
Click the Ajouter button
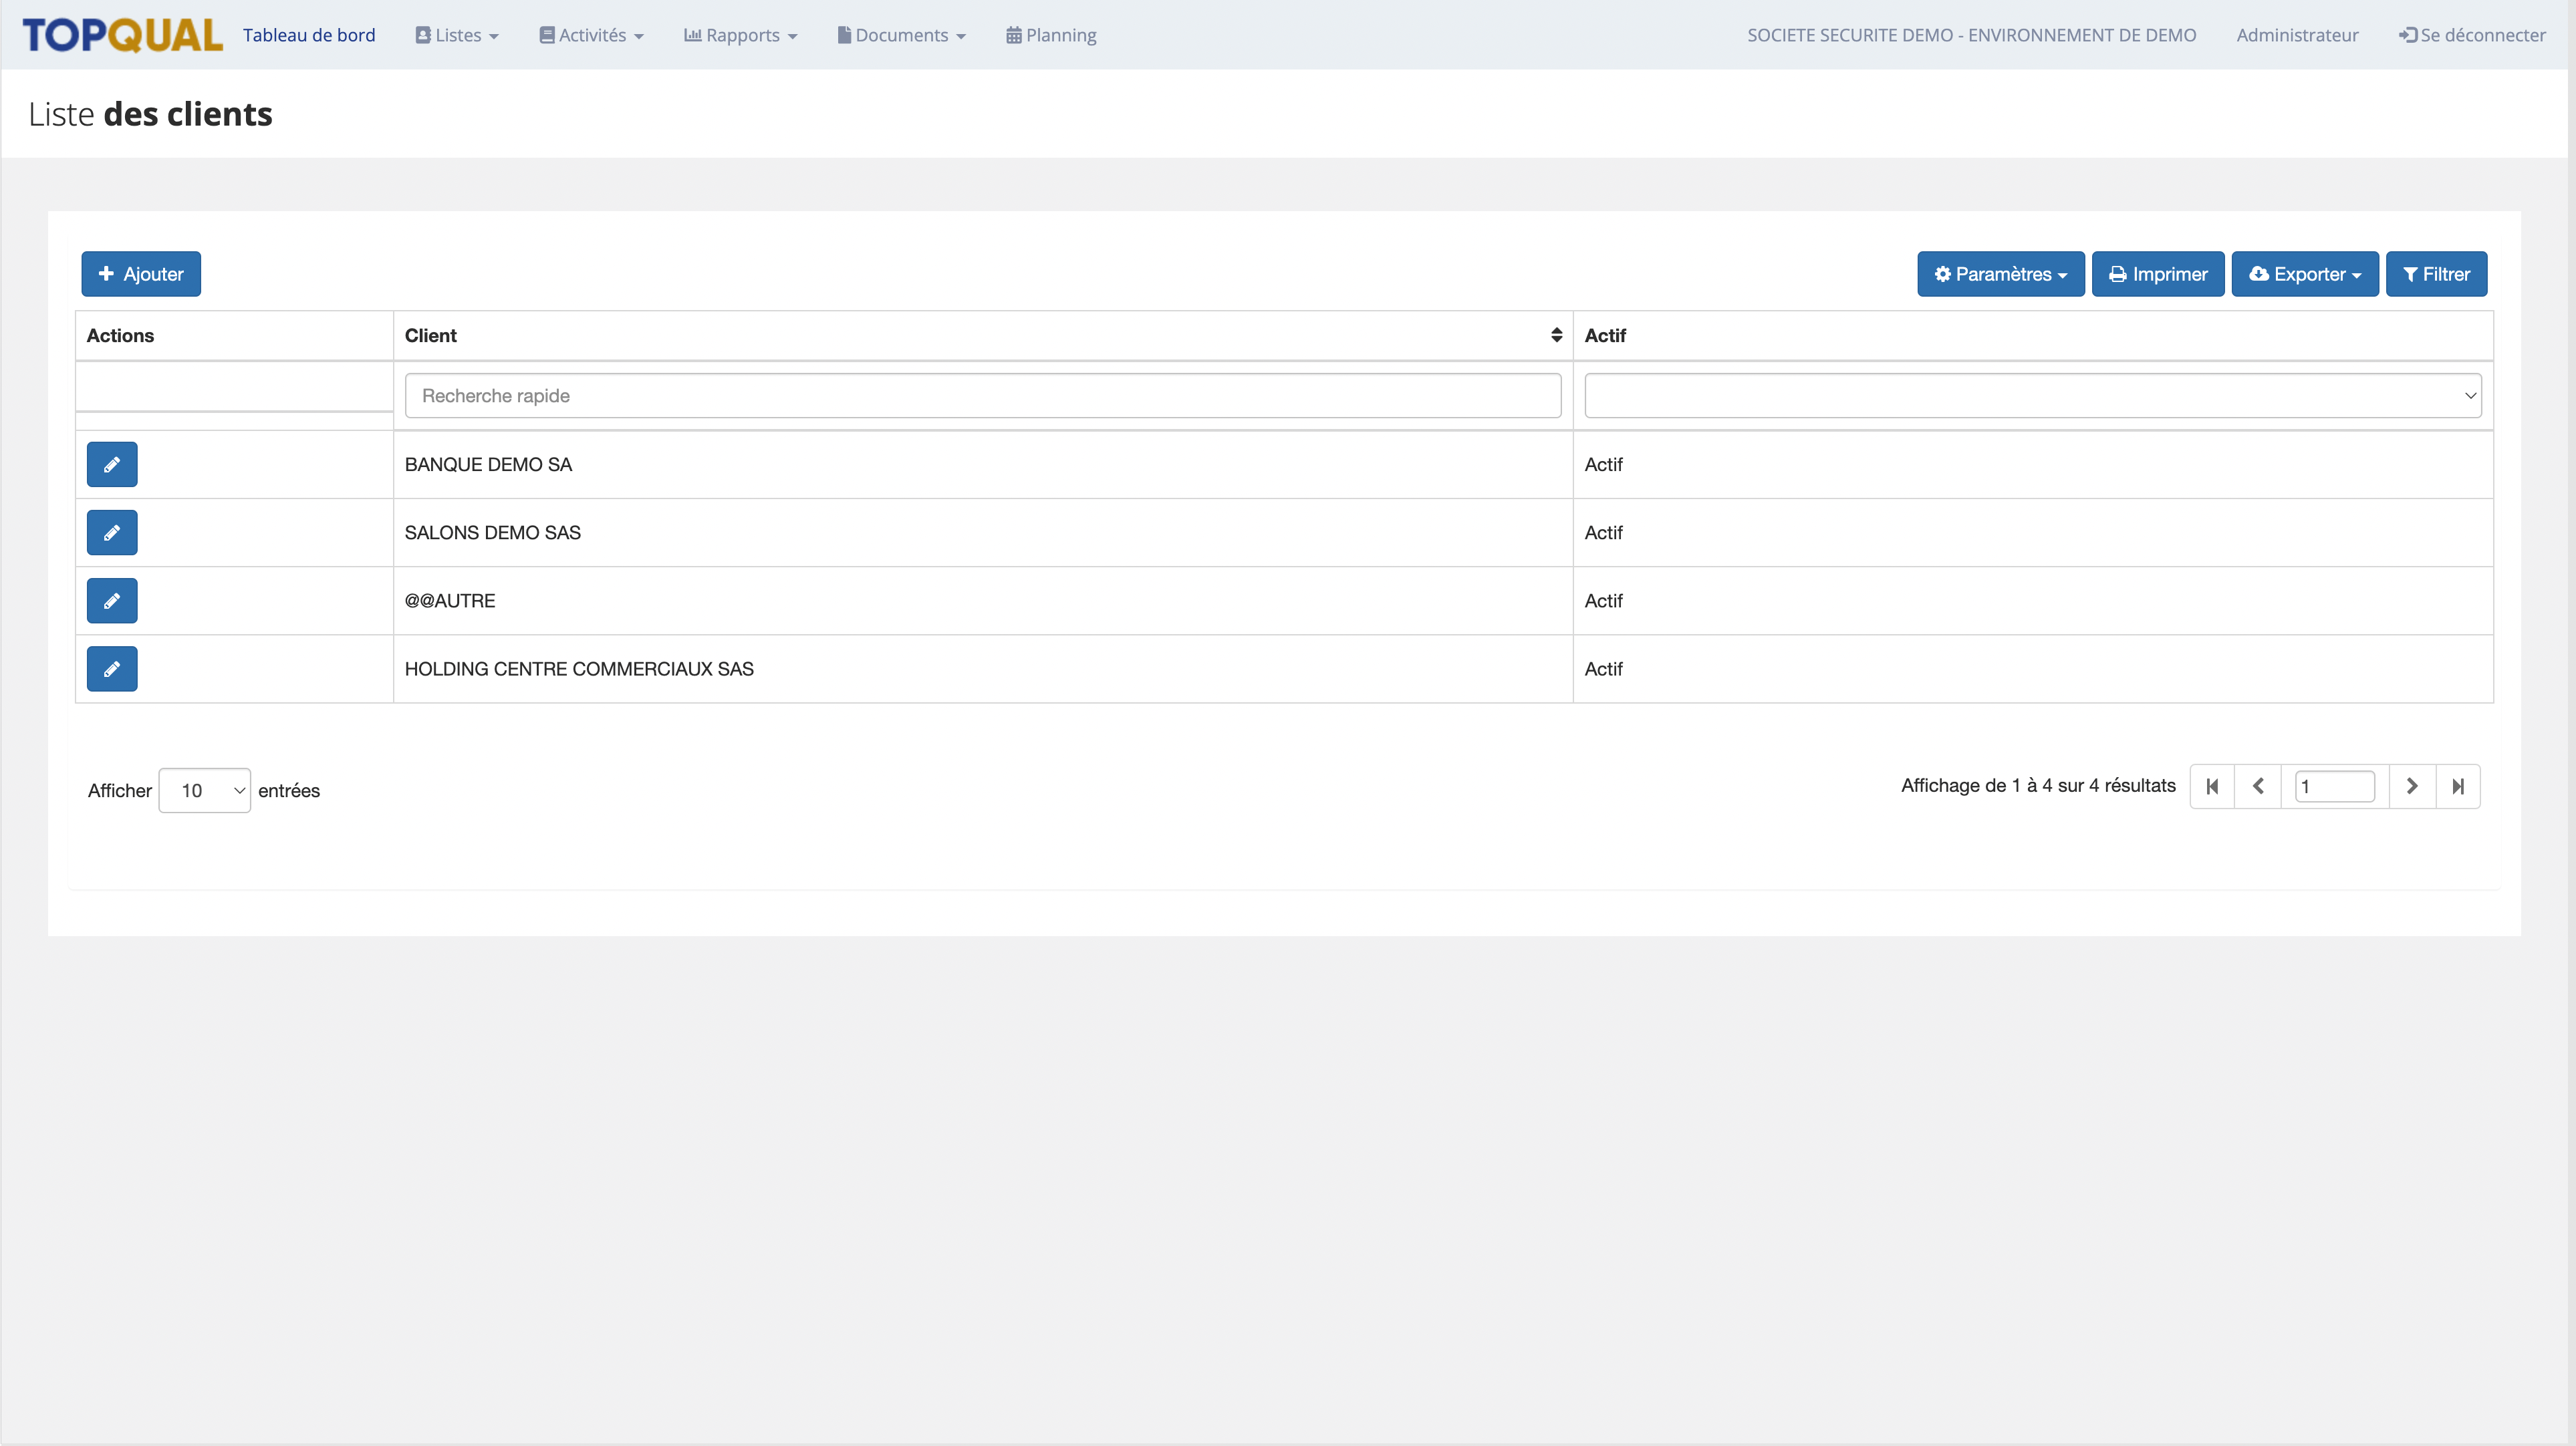coord(141,274)
